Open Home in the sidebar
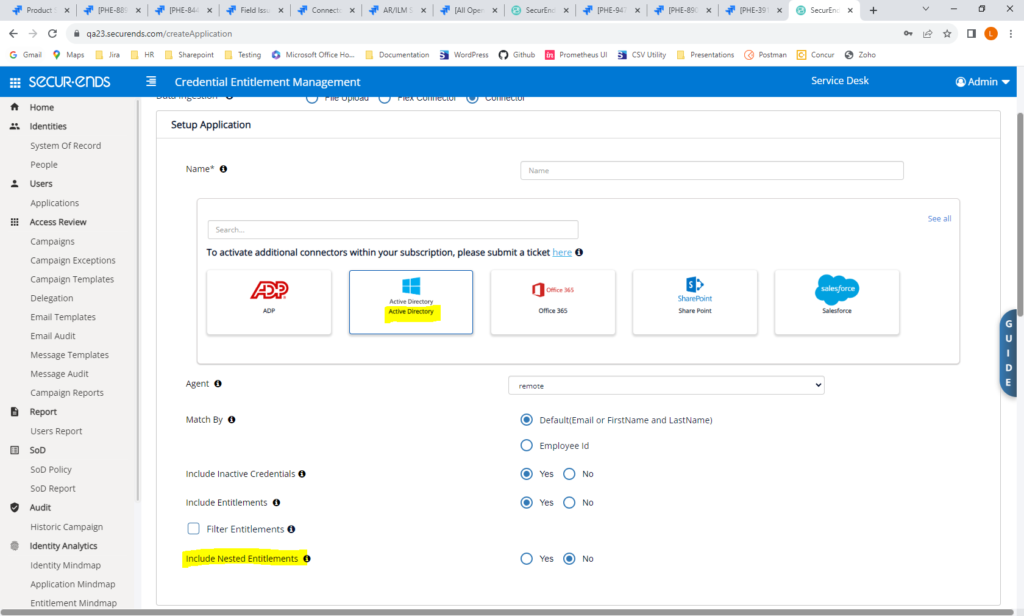Image resolution: width=1024 pixels, height=616 pixels. tap(42, 107)
